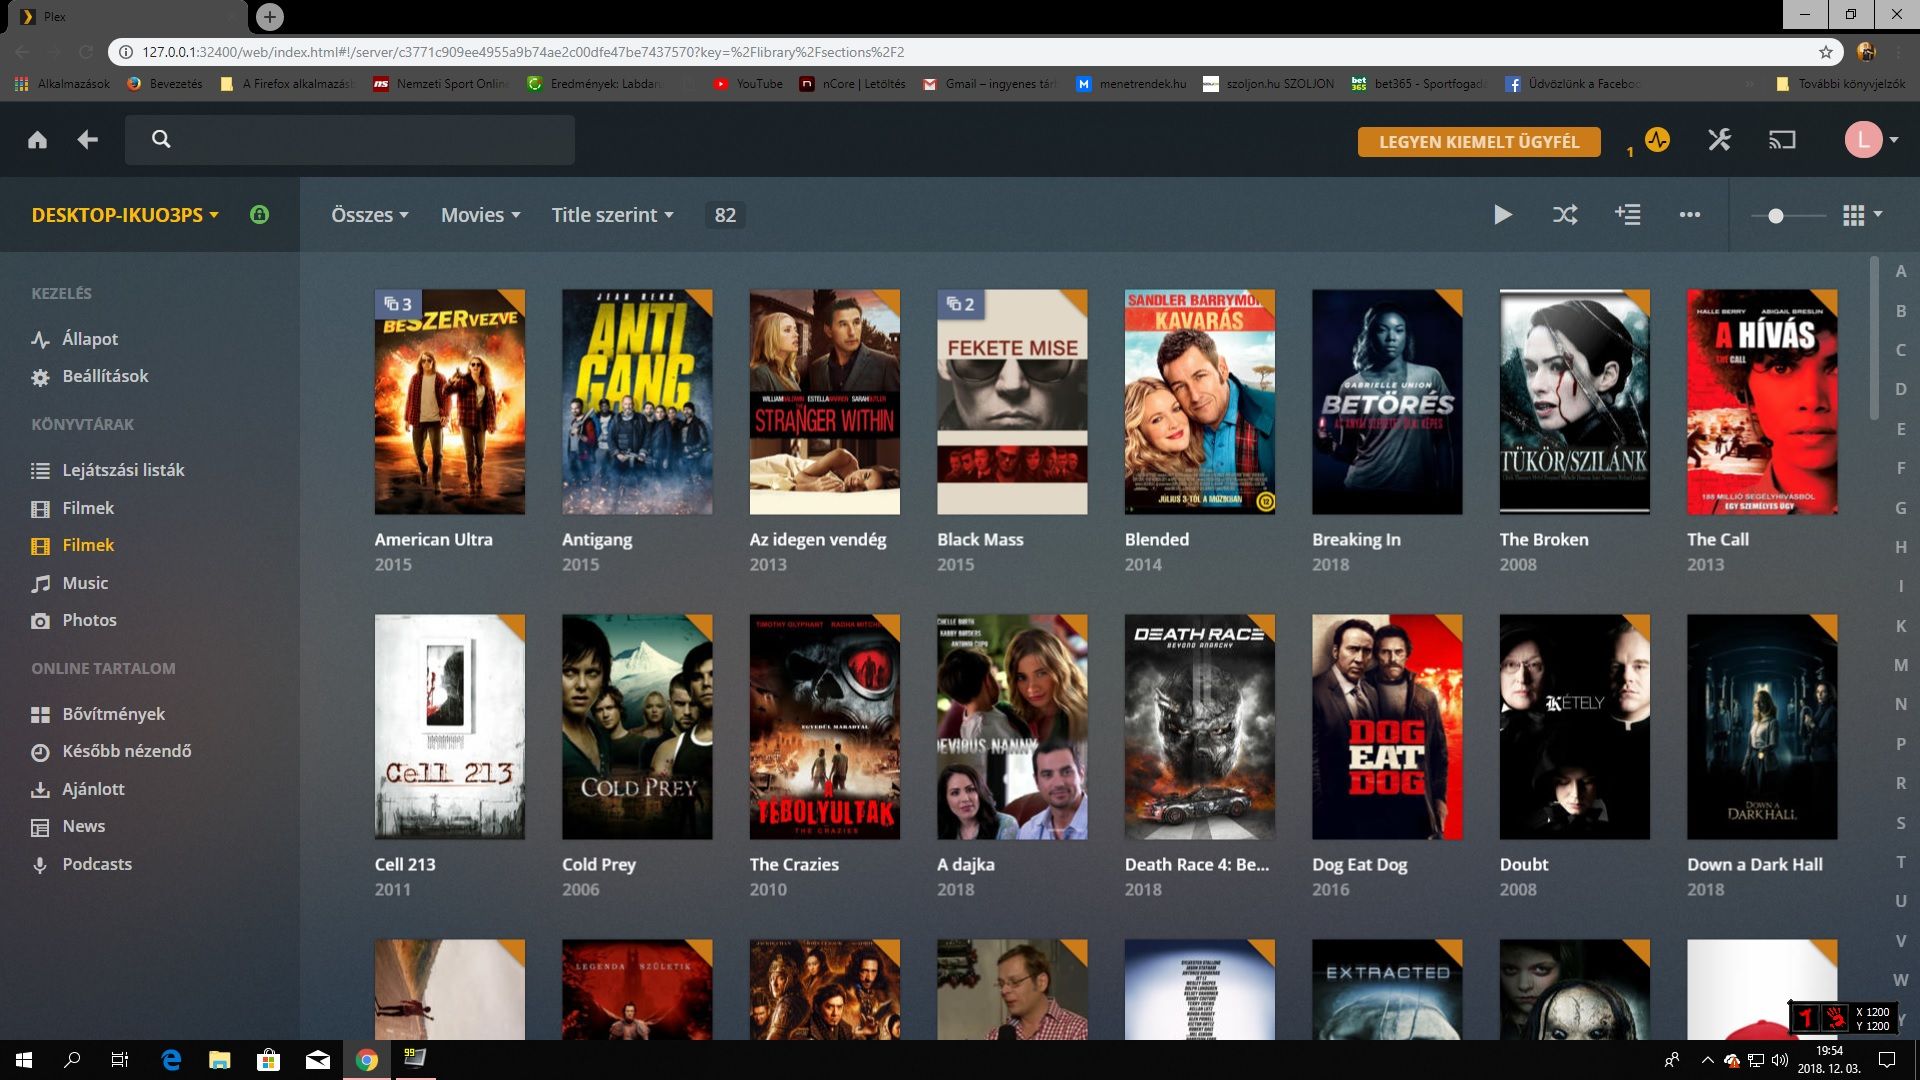The image size is (1920, 1080).
Task: Open Bővítmények in online content
Action: (98, 714)
